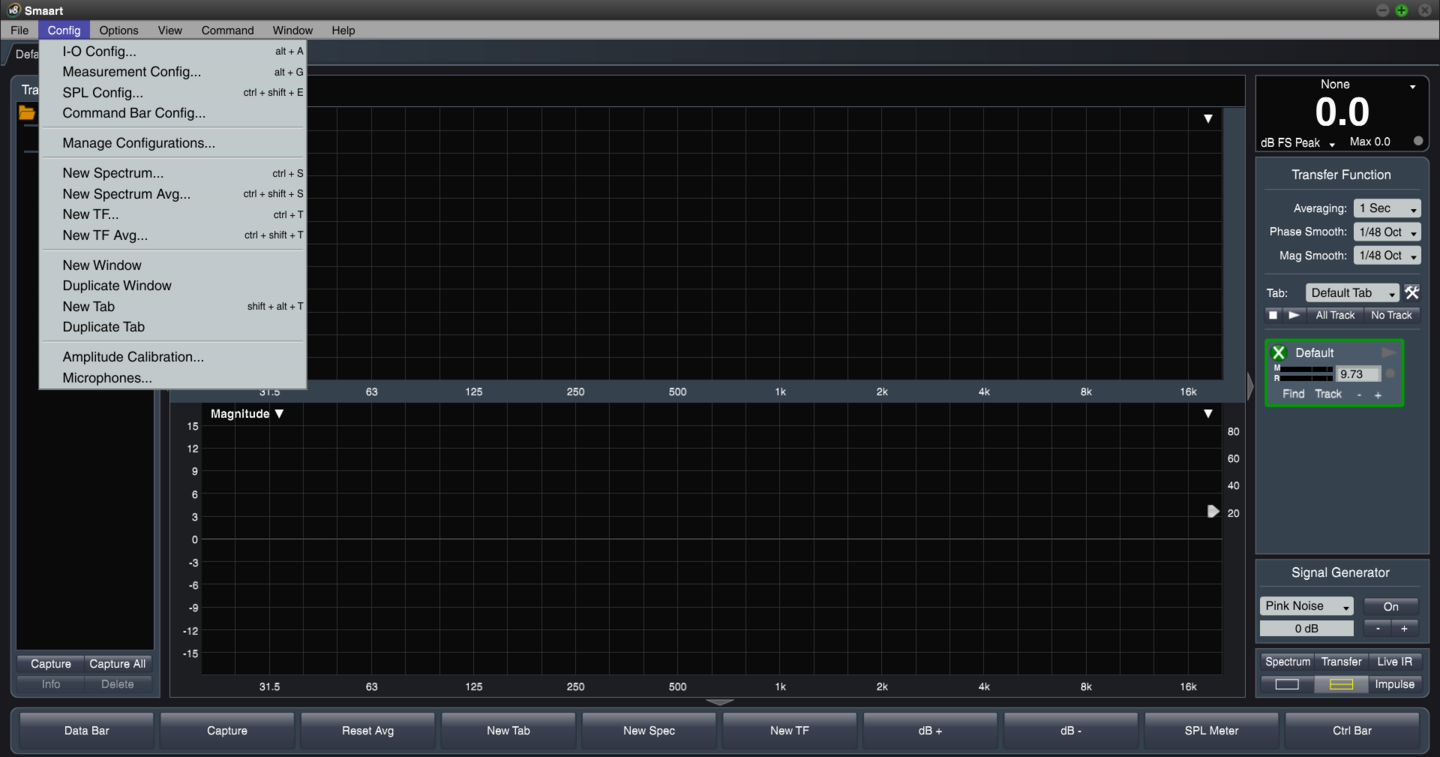Screen dimensions: 1440x757
Task: Click the play arrow on the Default measurement
Action: pyautogui.click(x=1388, y=352)
